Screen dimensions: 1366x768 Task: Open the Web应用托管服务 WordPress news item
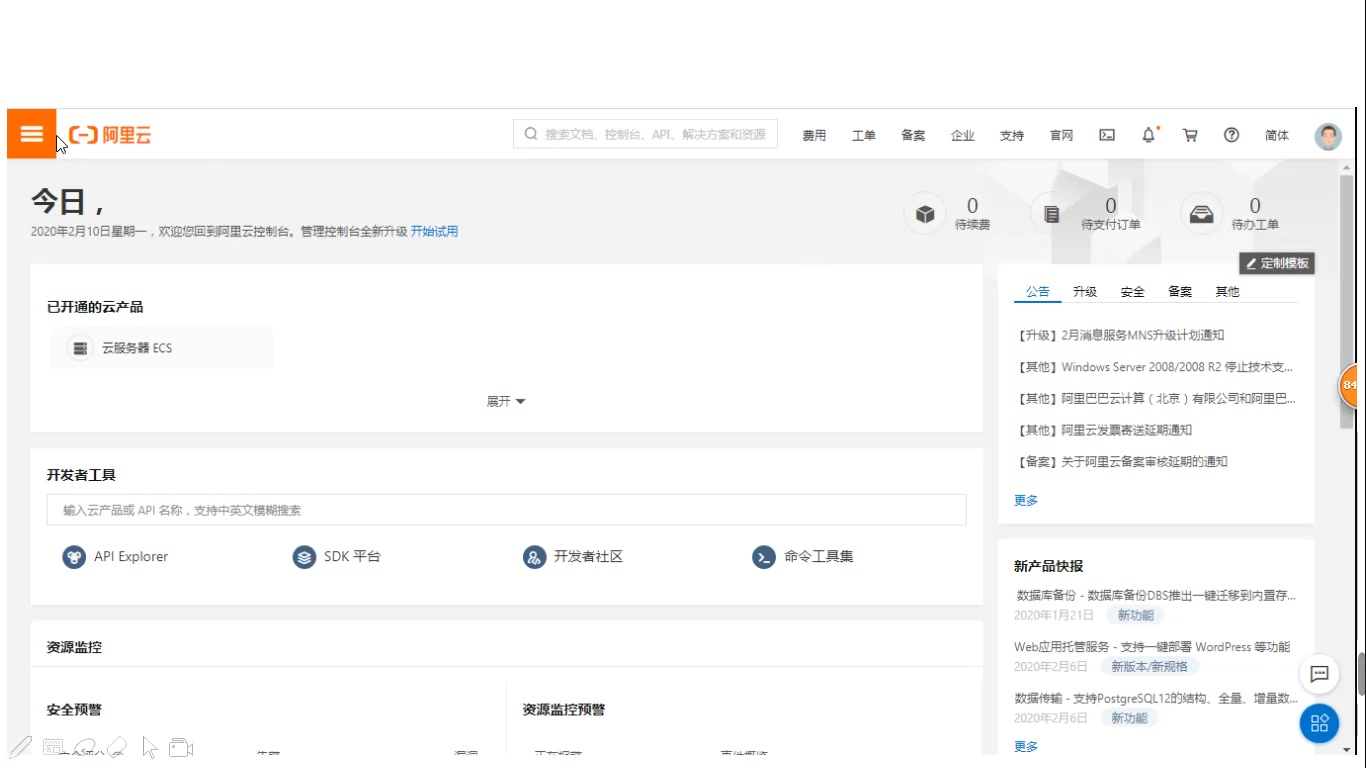[1152, 647]
